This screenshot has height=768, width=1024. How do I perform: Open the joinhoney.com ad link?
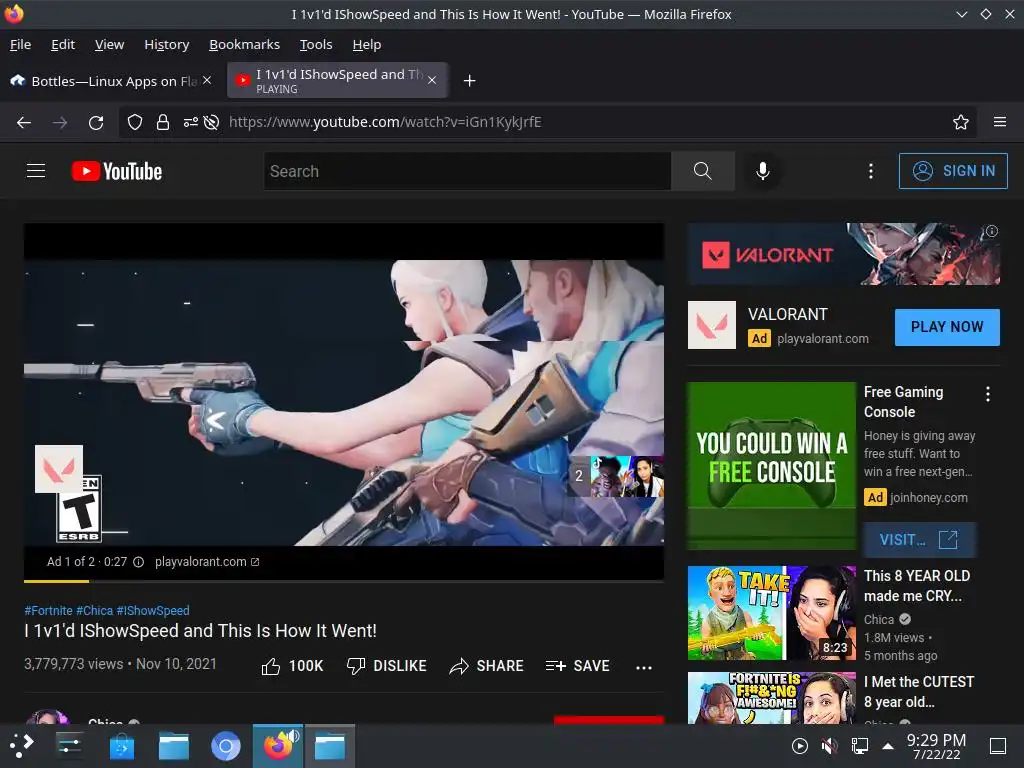click(x=929, y=498)
